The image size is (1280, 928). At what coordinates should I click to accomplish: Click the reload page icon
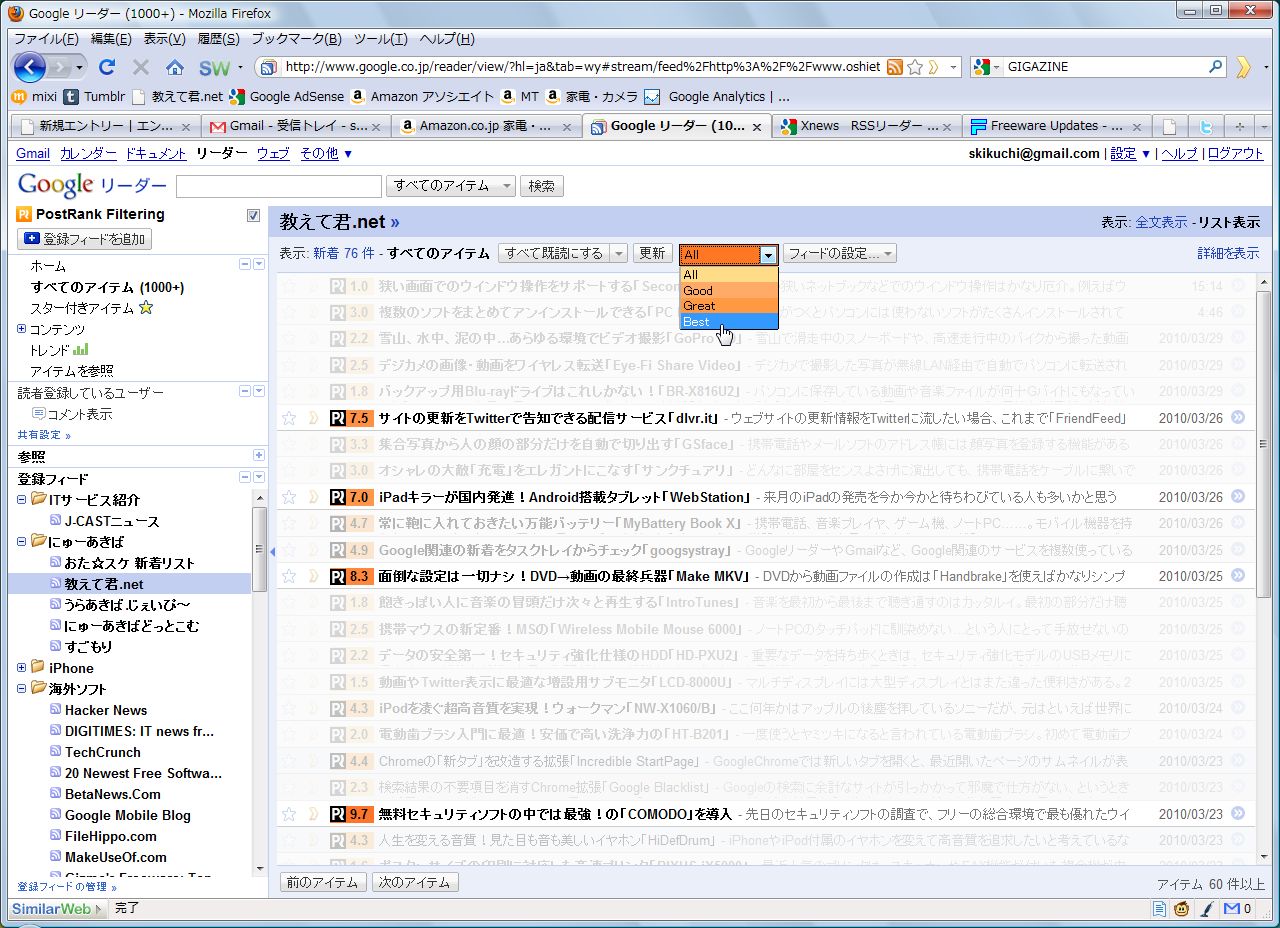107,67
